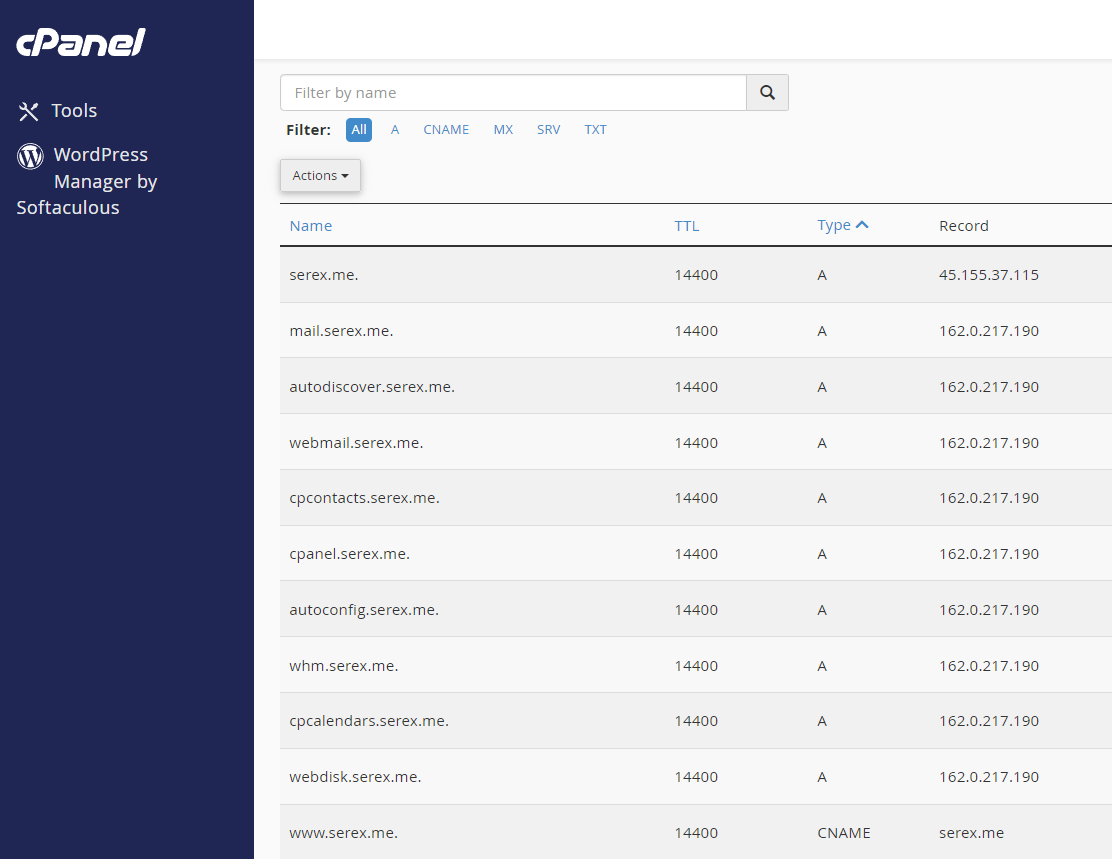Image resolution: width=1112 pixels, height=859 pixels.
Task: Filter records by SRV type
Action: (x=548, y=130)
